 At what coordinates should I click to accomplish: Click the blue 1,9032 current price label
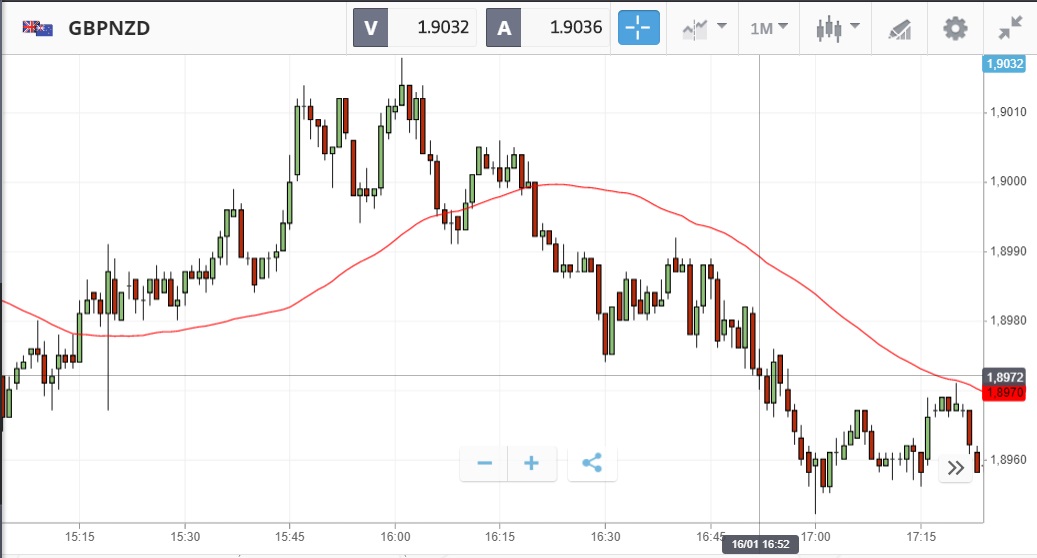click(x=1004, y=64)
